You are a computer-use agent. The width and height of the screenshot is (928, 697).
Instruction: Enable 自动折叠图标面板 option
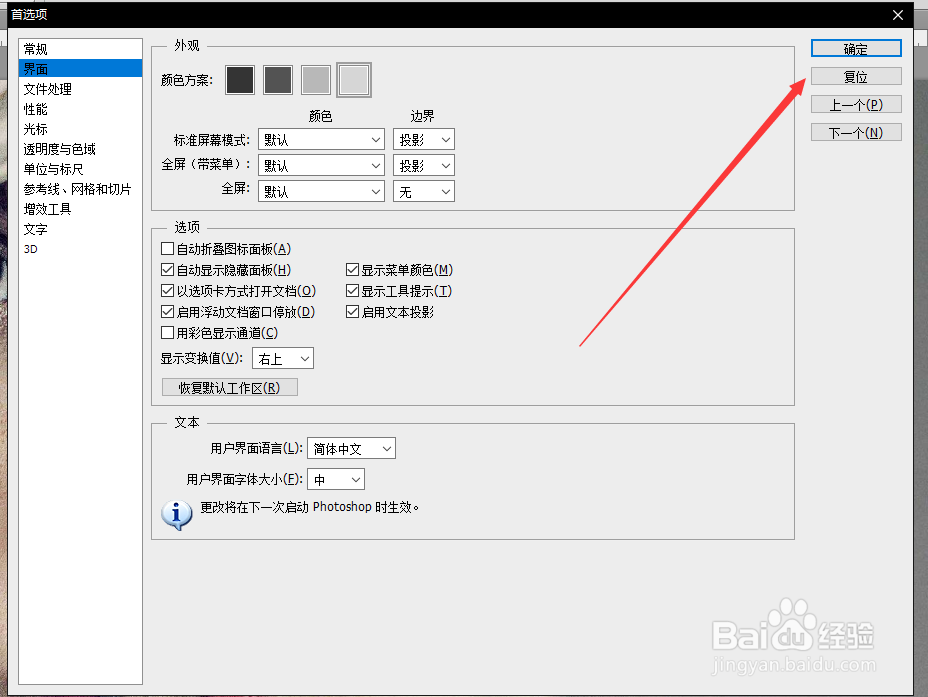click(168, 248)
